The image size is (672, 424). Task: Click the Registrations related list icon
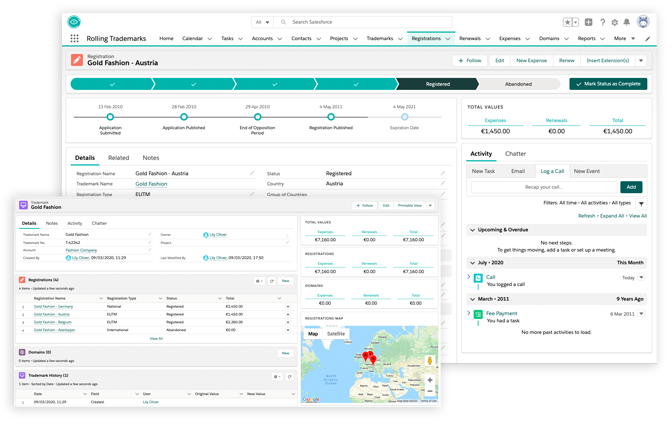click(x=22, y=280)
